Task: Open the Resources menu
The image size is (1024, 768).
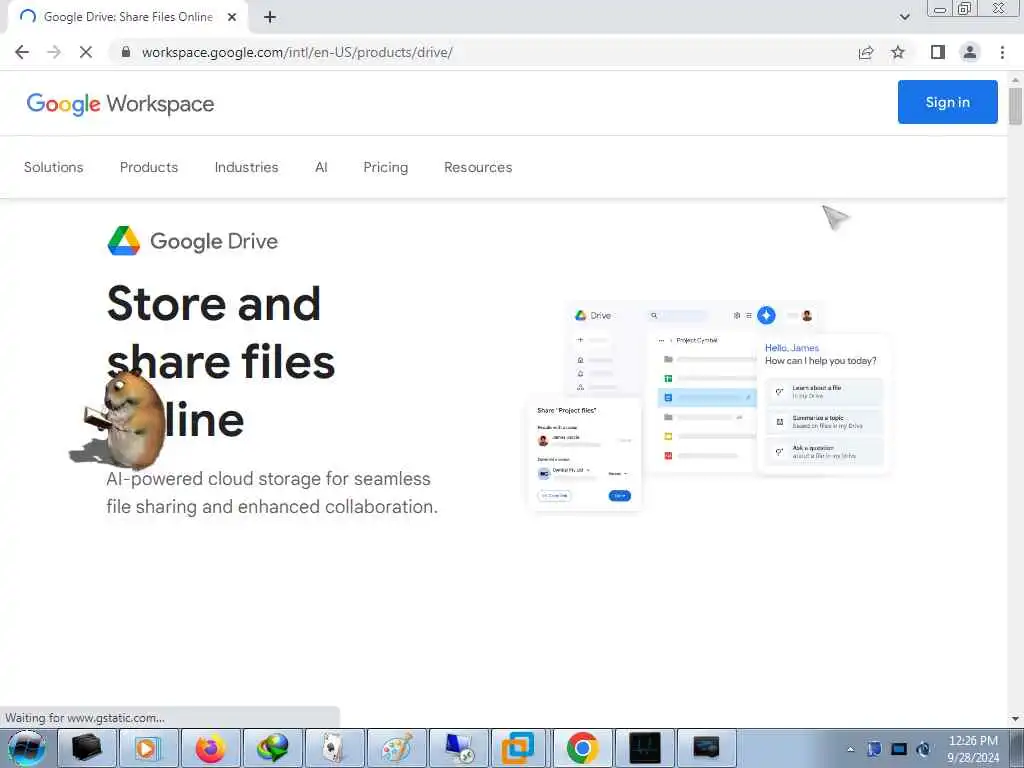Action: (x=478, y=167)
